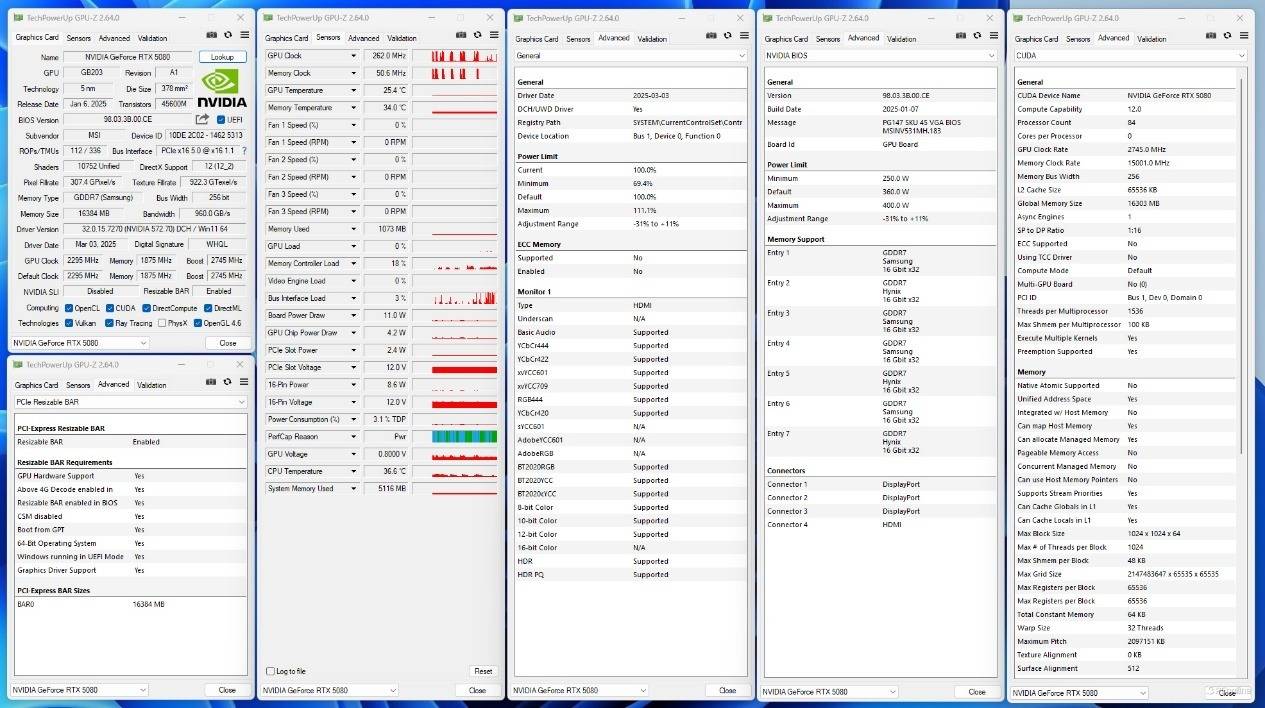Open GPU selector dropdown in Graphics Card window
Screen dimensions: 1265x708
click(80, 342)
